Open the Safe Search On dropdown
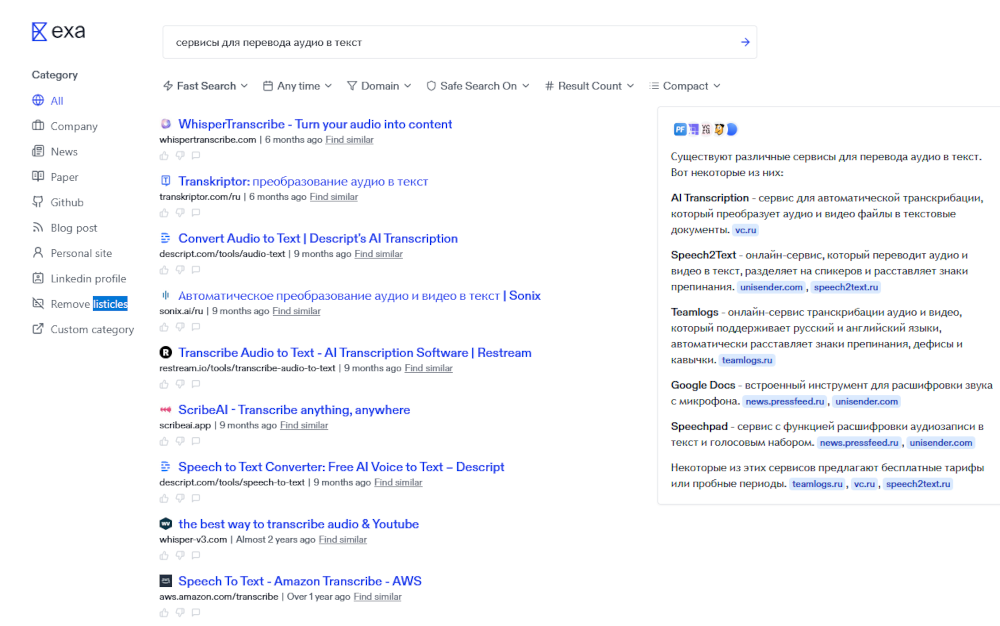Screen dimensions: 1000x626 click(x=478, y=86)
